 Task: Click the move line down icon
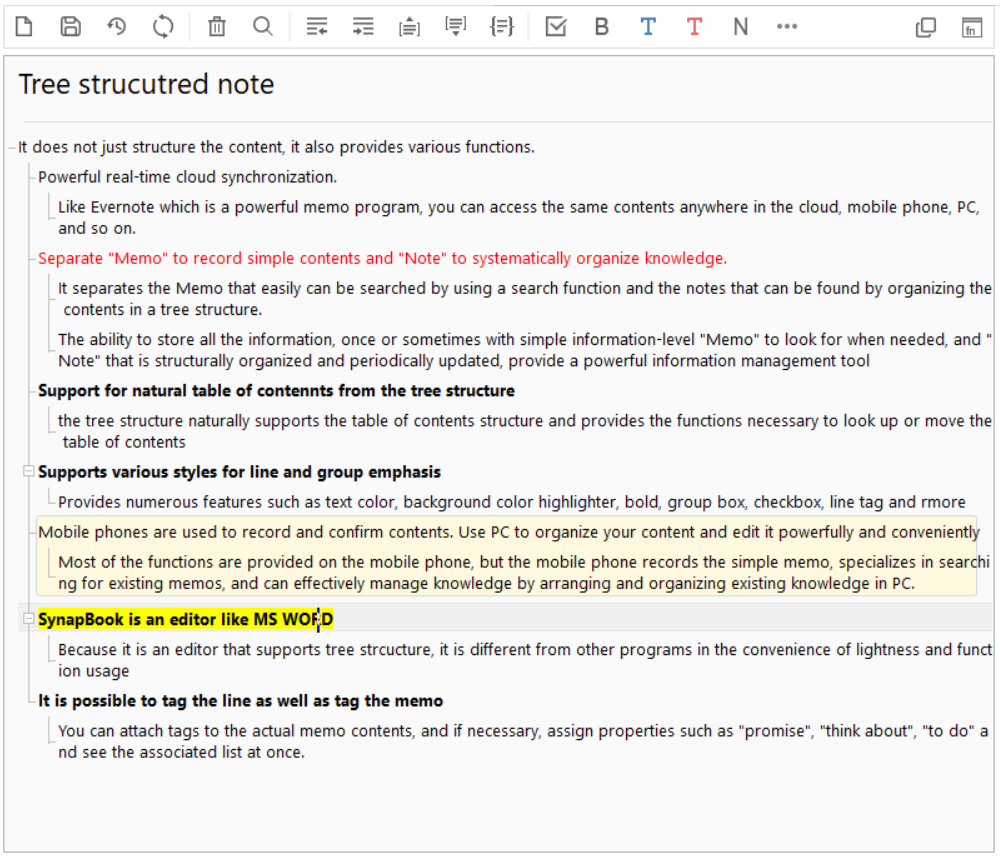coord(455,27)
